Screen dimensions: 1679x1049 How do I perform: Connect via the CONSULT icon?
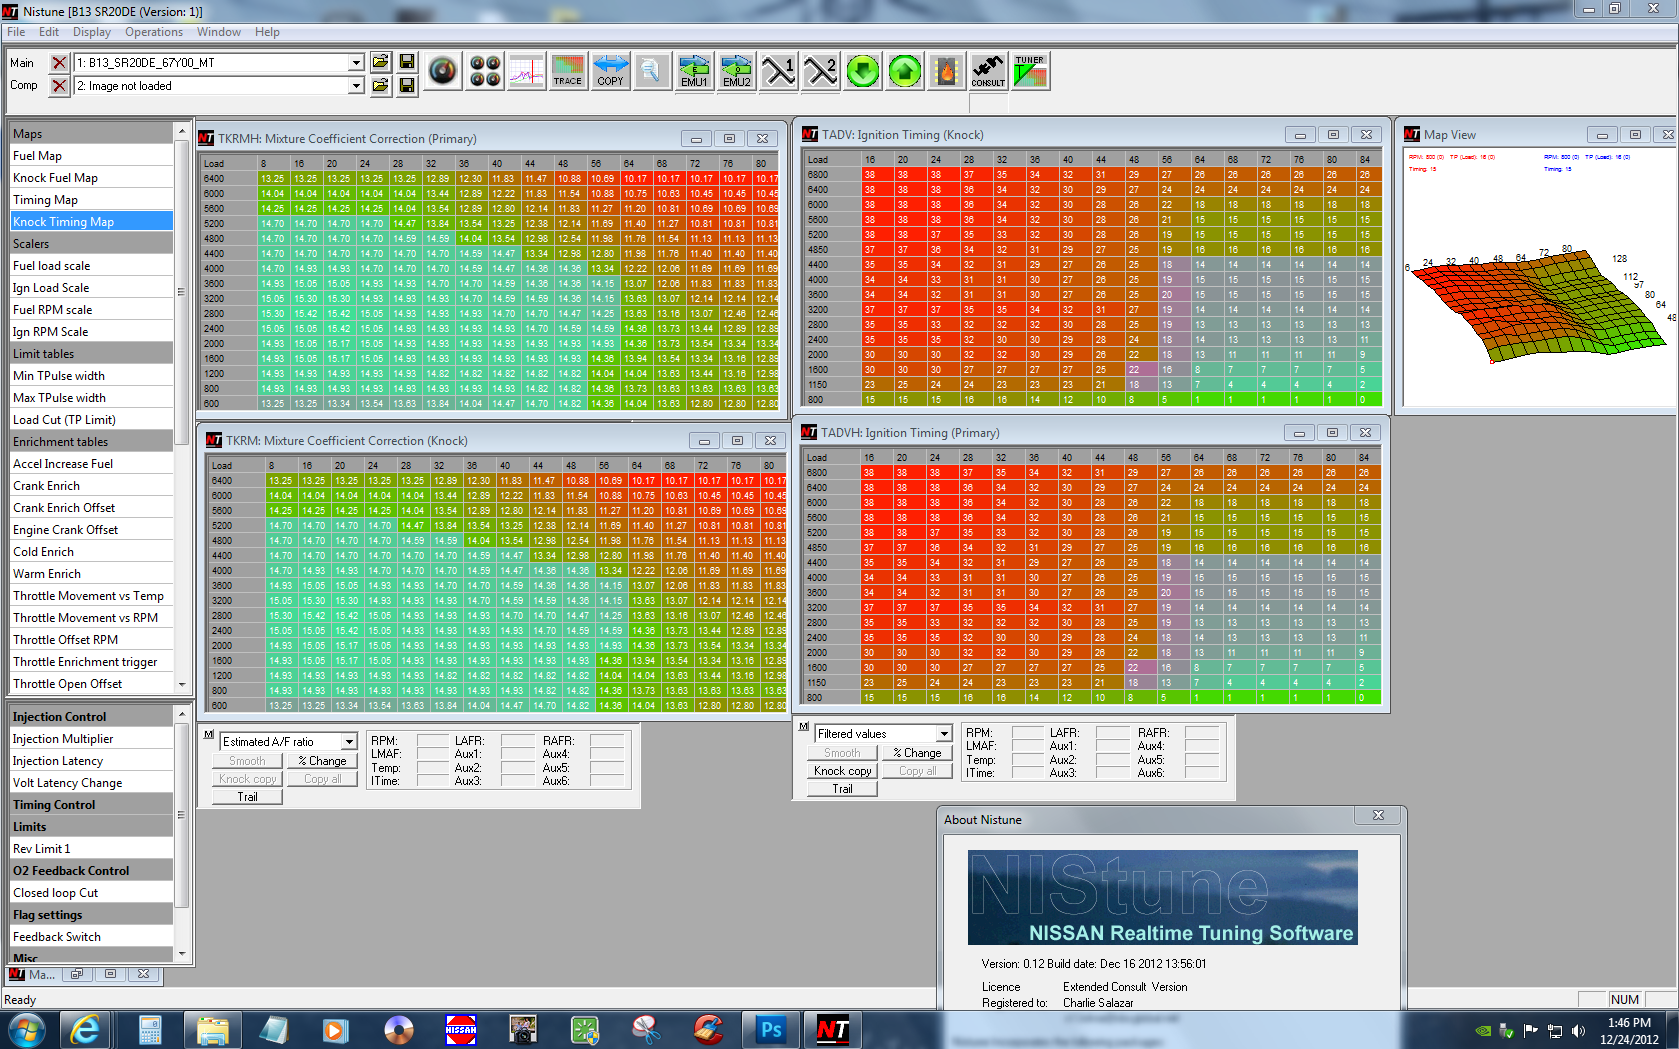pos(988,71)
